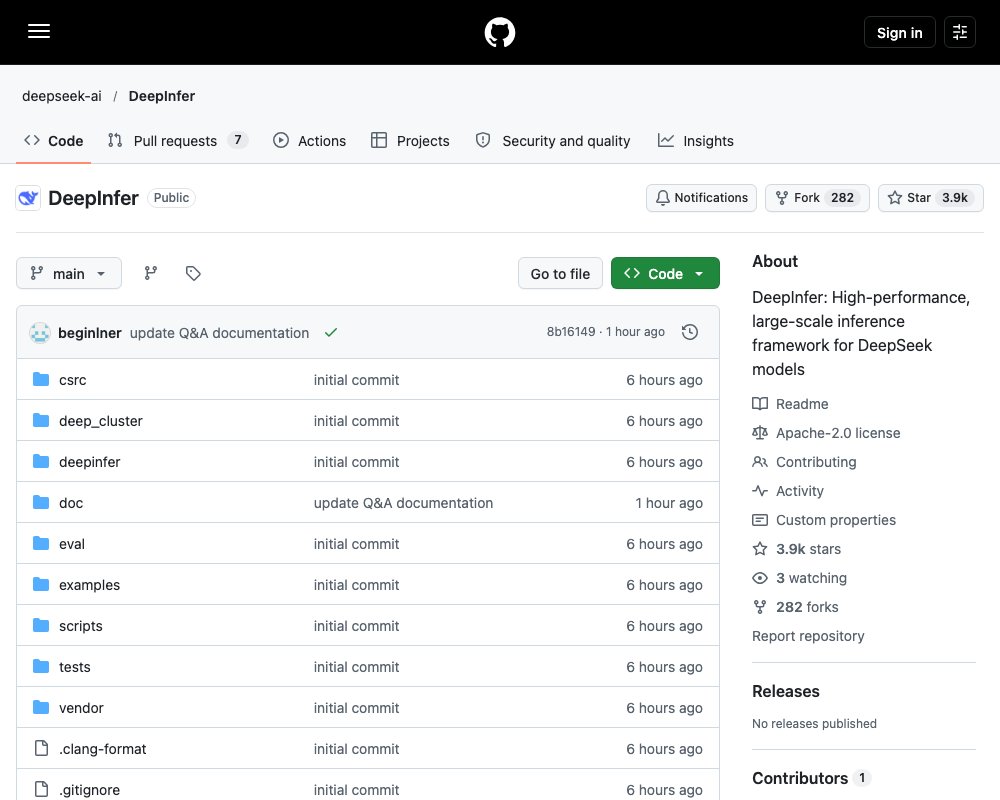
Task: Open the hamburger navigation menu
Action: [39, 31]
